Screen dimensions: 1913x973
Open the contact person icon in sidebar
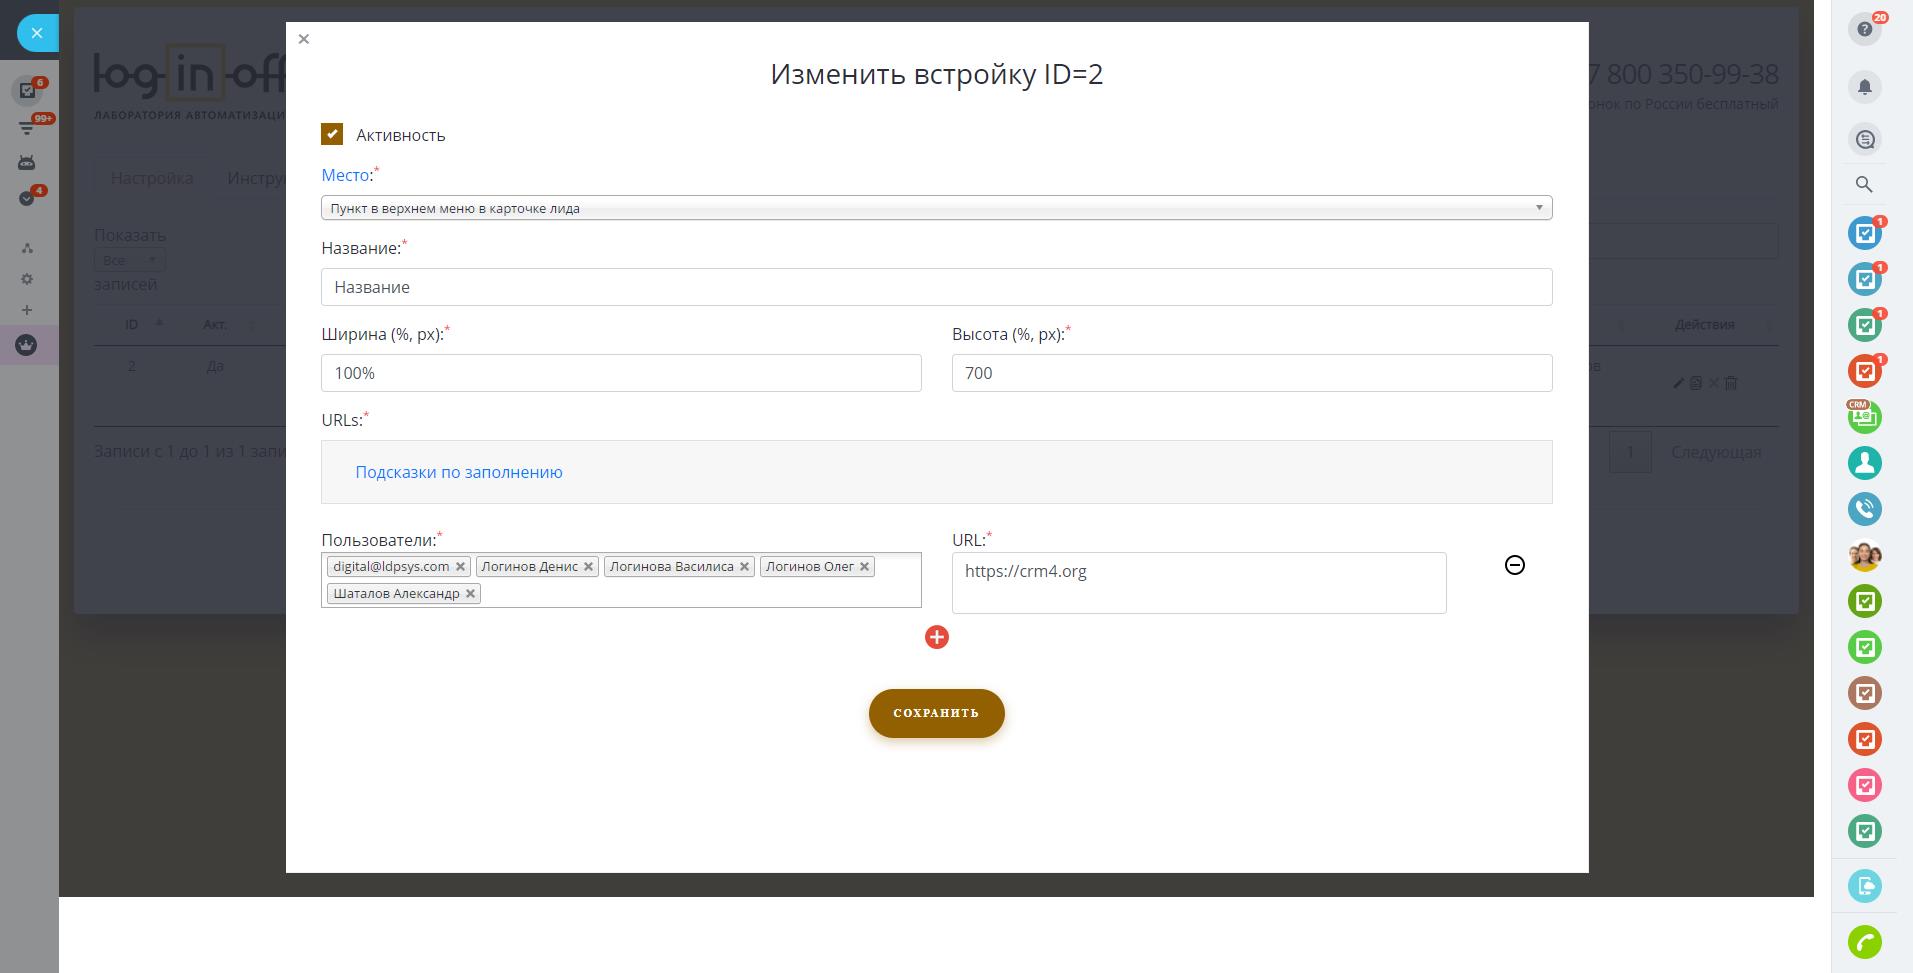1864,463
